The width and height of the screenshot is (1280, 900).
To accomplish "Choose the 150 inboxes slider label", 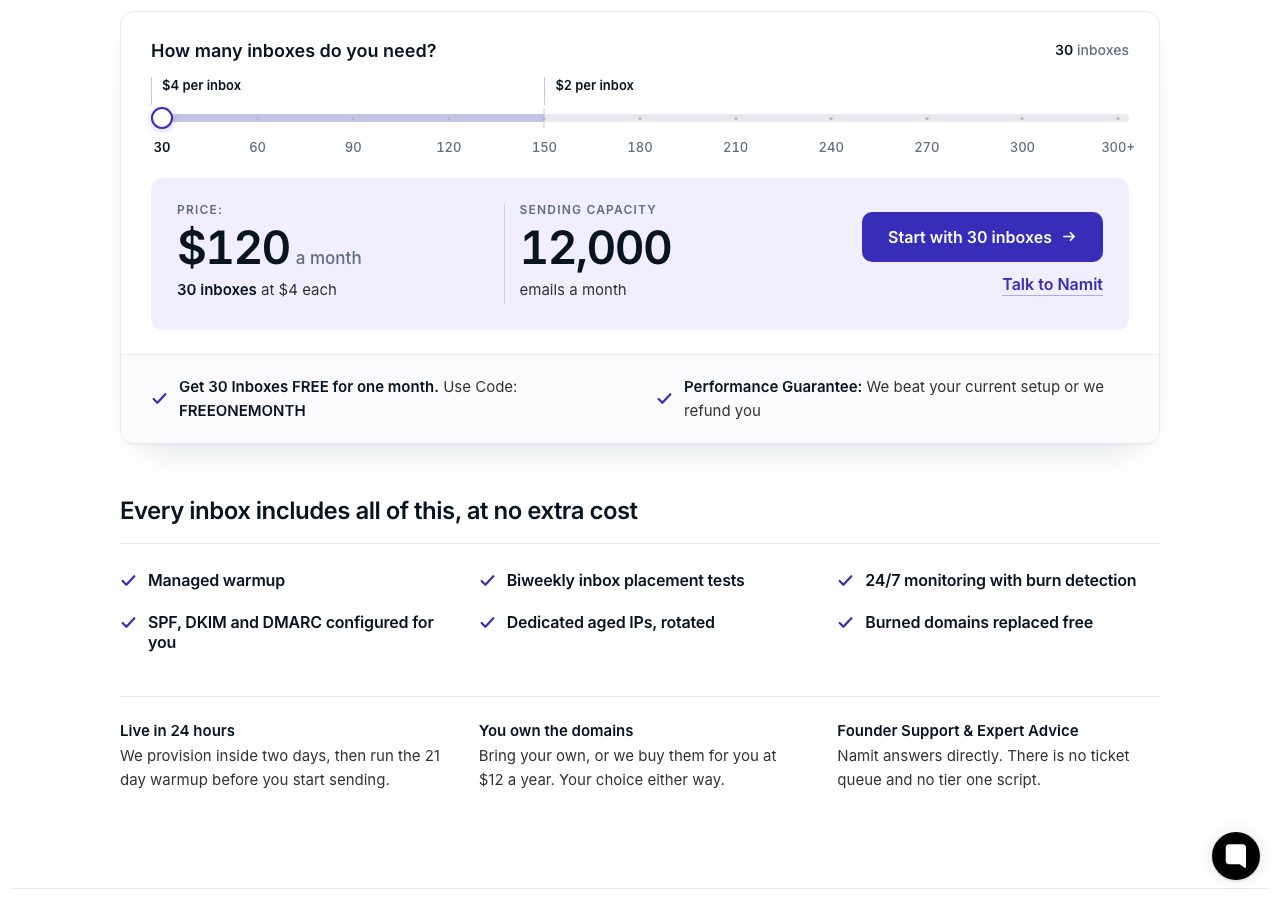I will pyautogui.click(x=544, y=147).
